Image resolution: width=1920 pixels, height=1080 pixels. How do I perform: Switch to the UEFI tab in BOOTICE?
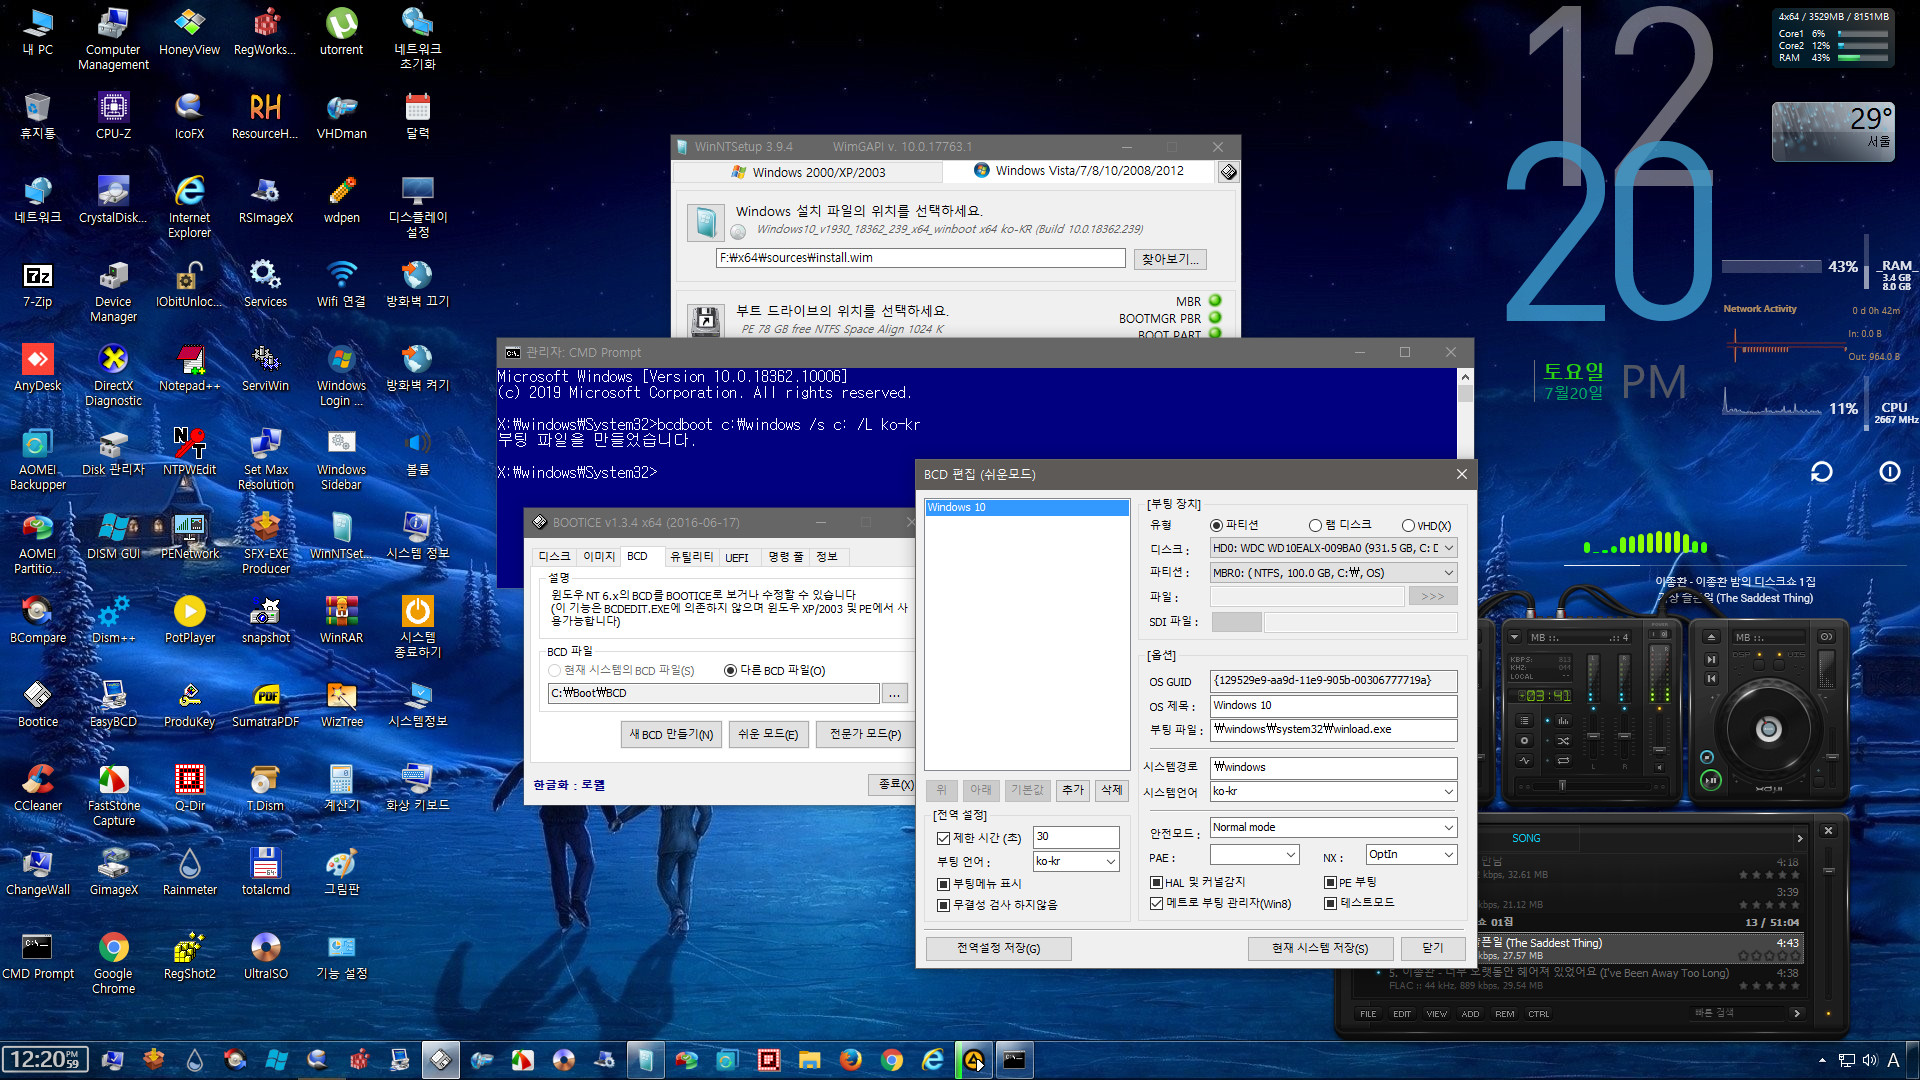point(737,557)
